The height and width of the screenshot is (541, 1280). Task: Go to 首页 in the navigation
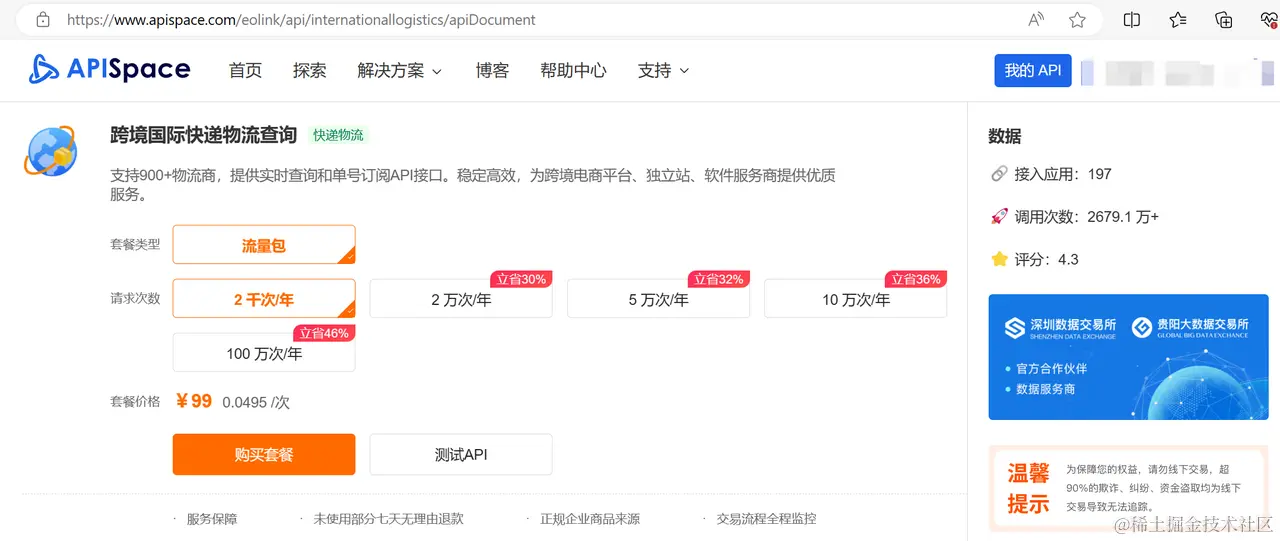point(245,70)
